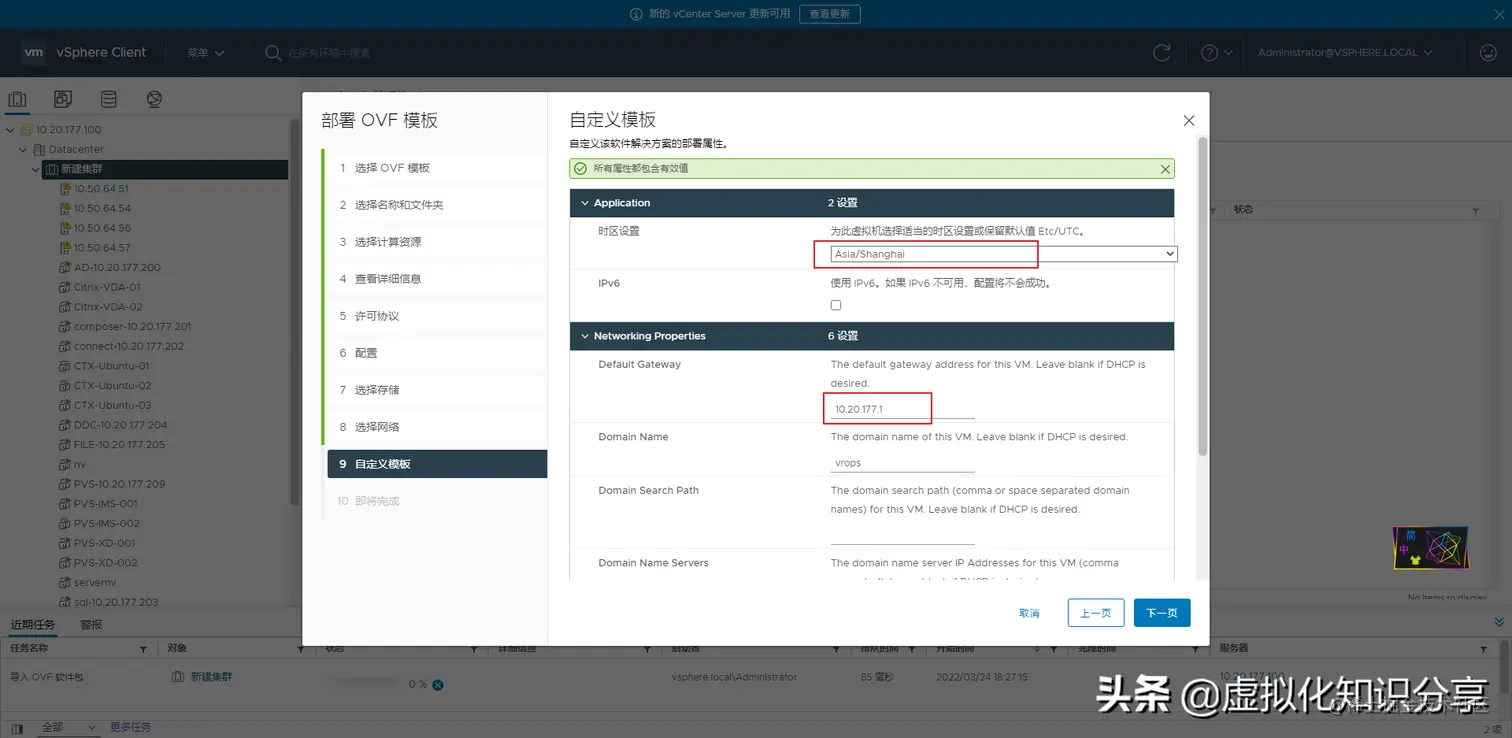Click the 下一页 button in the wizard
The width and height of the screenshot is (1512, 738).
(1161, 612)
